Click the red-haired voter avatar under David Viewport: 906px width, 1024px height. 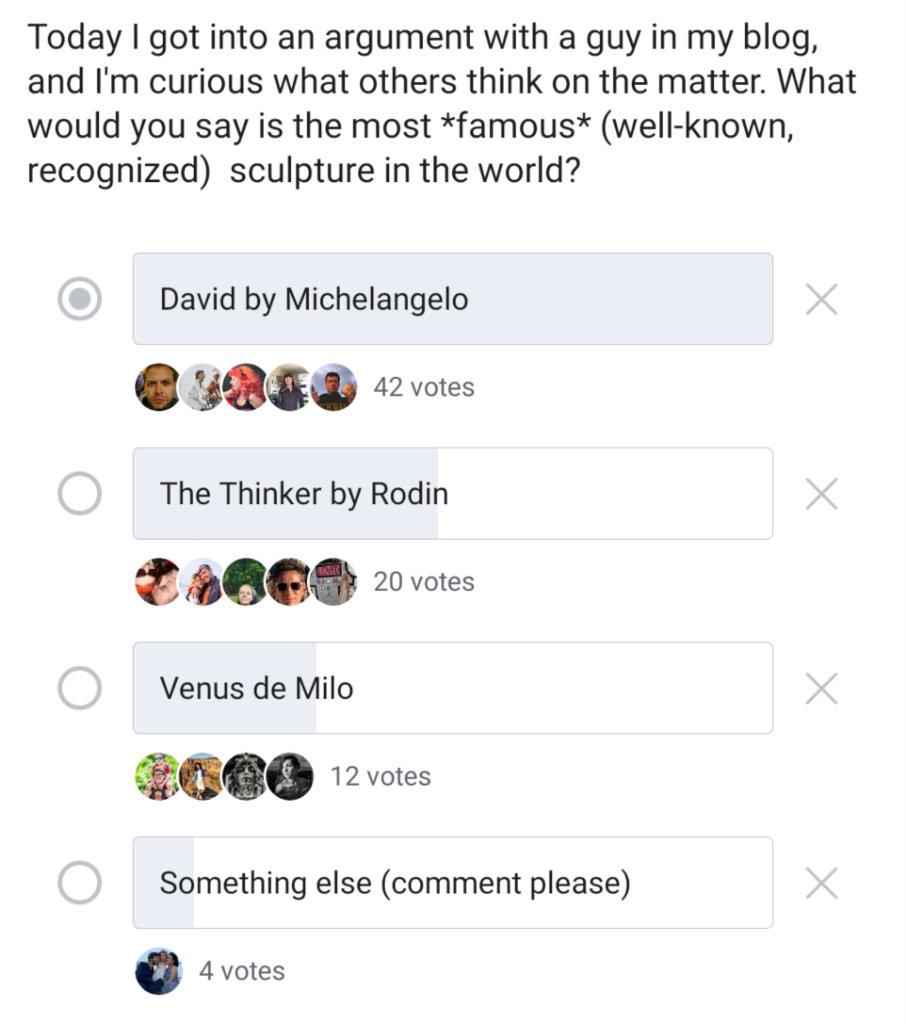(246, 387)
